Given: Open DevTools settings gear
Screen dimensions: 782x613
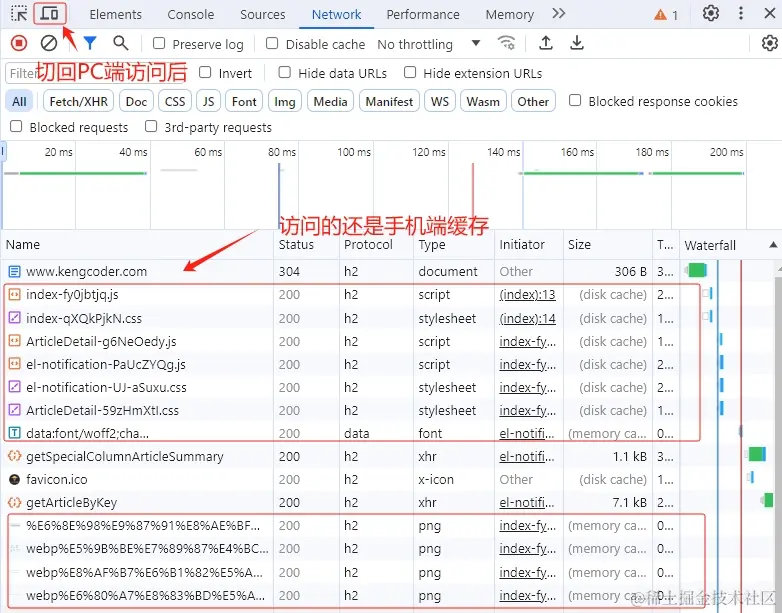Looking at the screenshot, I should coord(711,13).
